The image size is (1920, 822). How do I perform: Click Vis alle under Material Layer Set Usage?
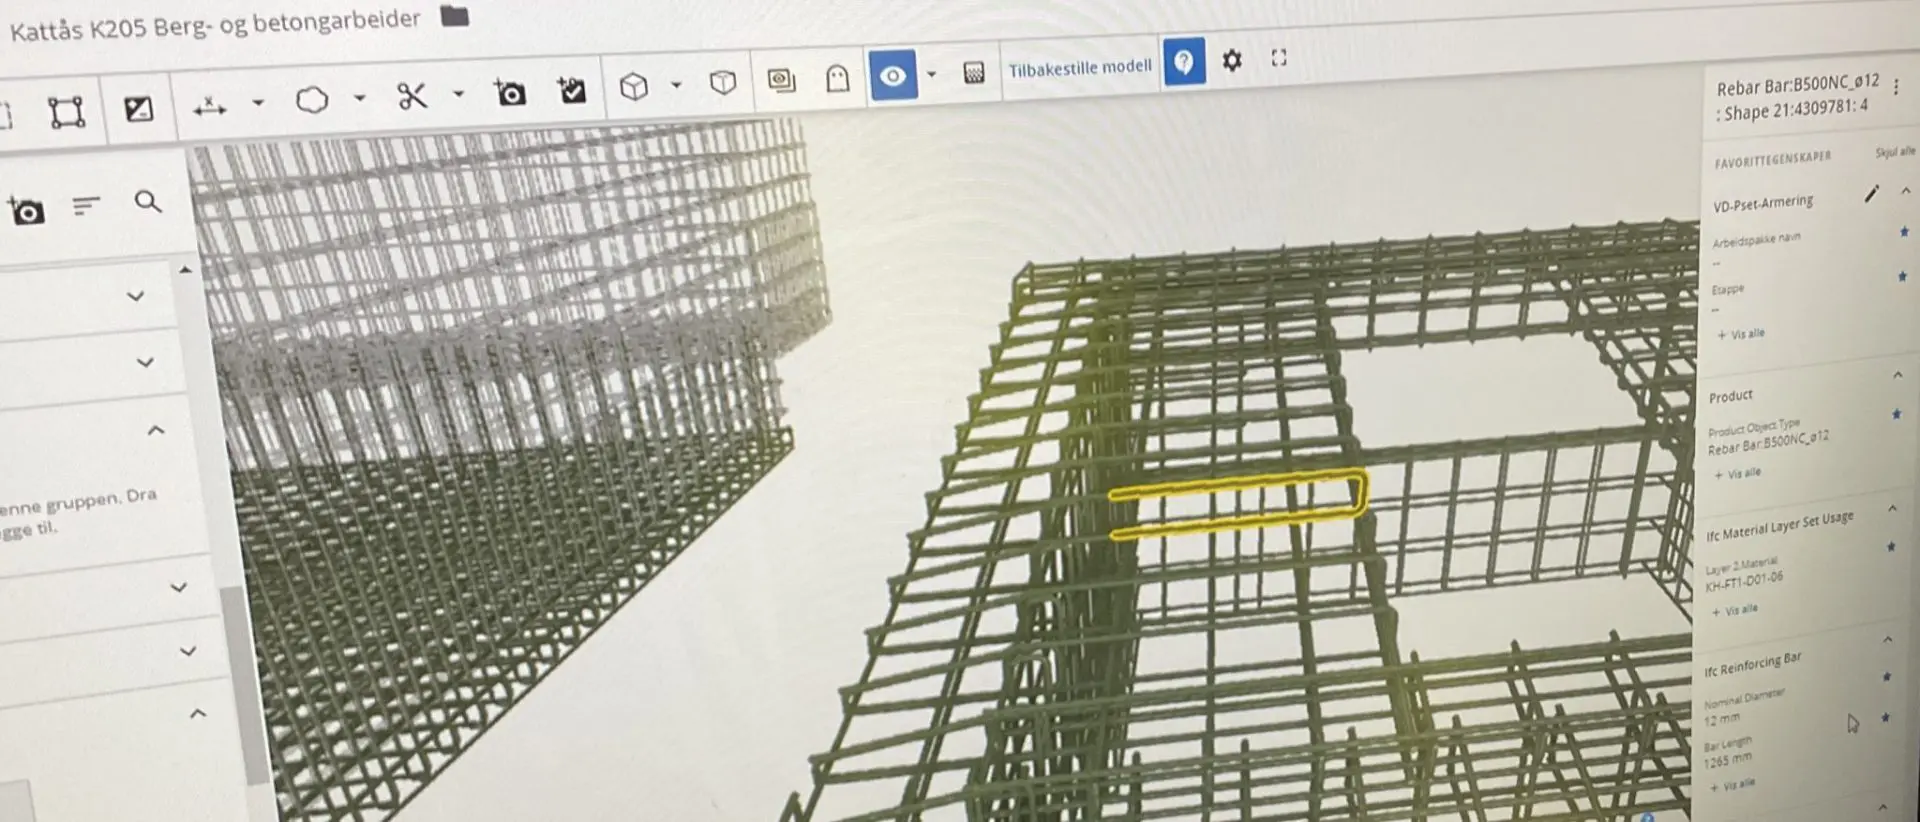coord(1735,610)
